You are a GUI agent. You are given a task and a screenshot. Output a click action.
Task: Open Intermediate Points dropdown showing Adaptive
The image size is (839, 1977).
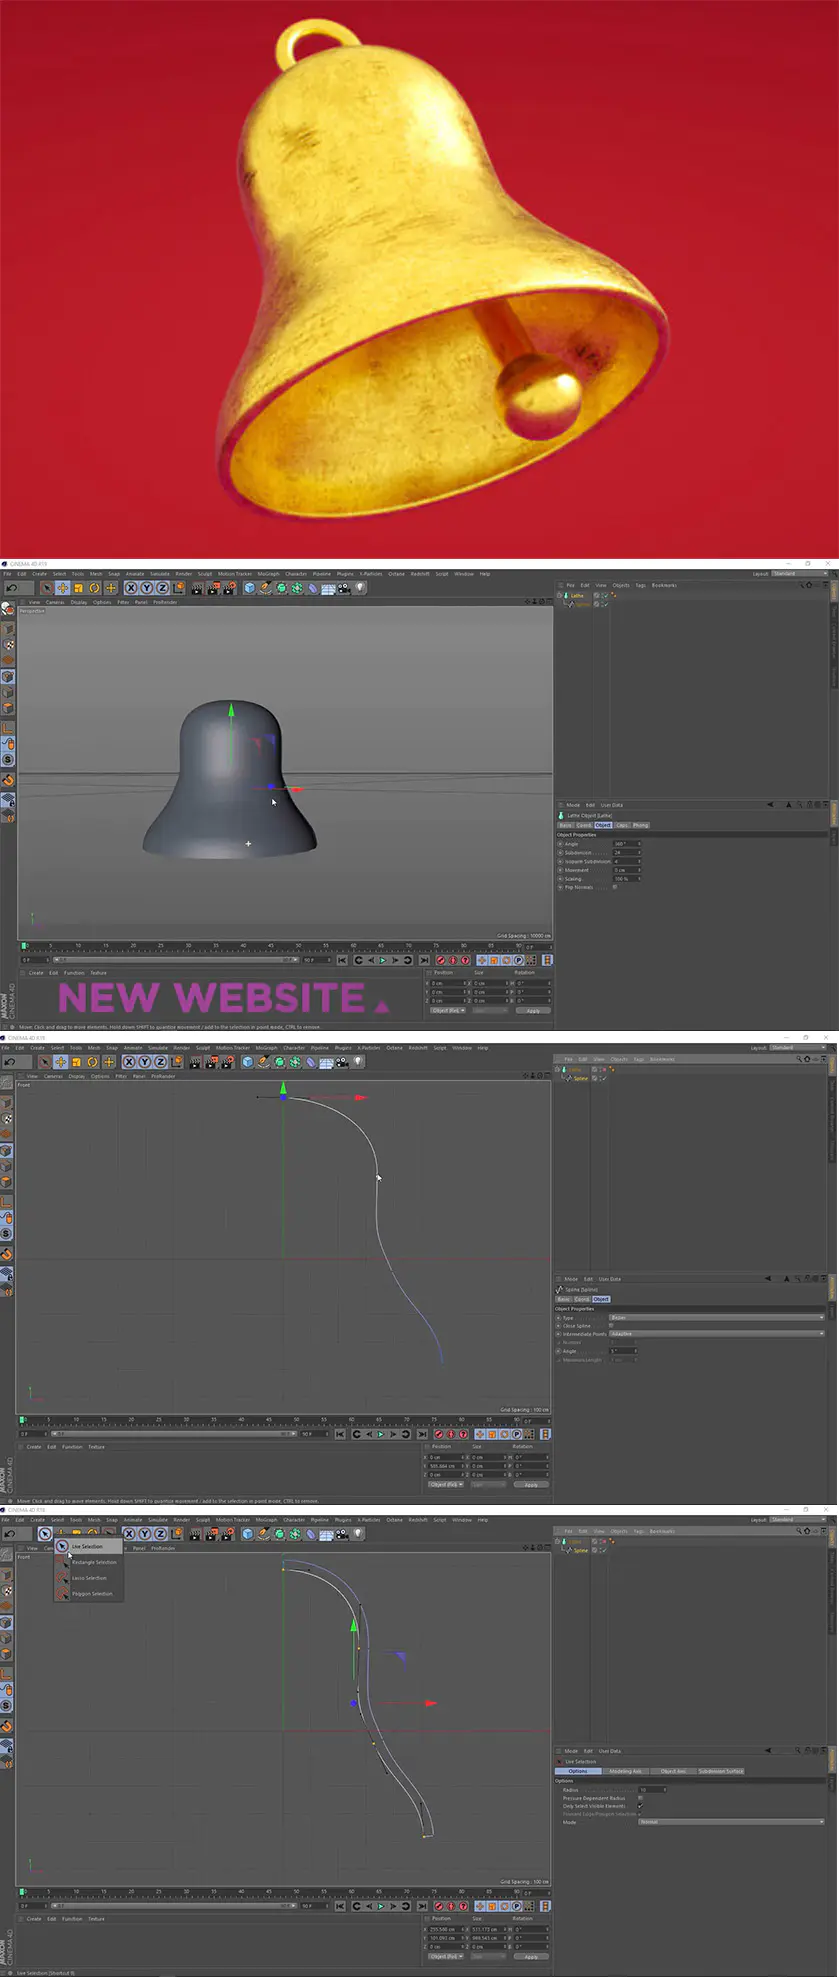pyautogui.click(x=717, y=1334)
